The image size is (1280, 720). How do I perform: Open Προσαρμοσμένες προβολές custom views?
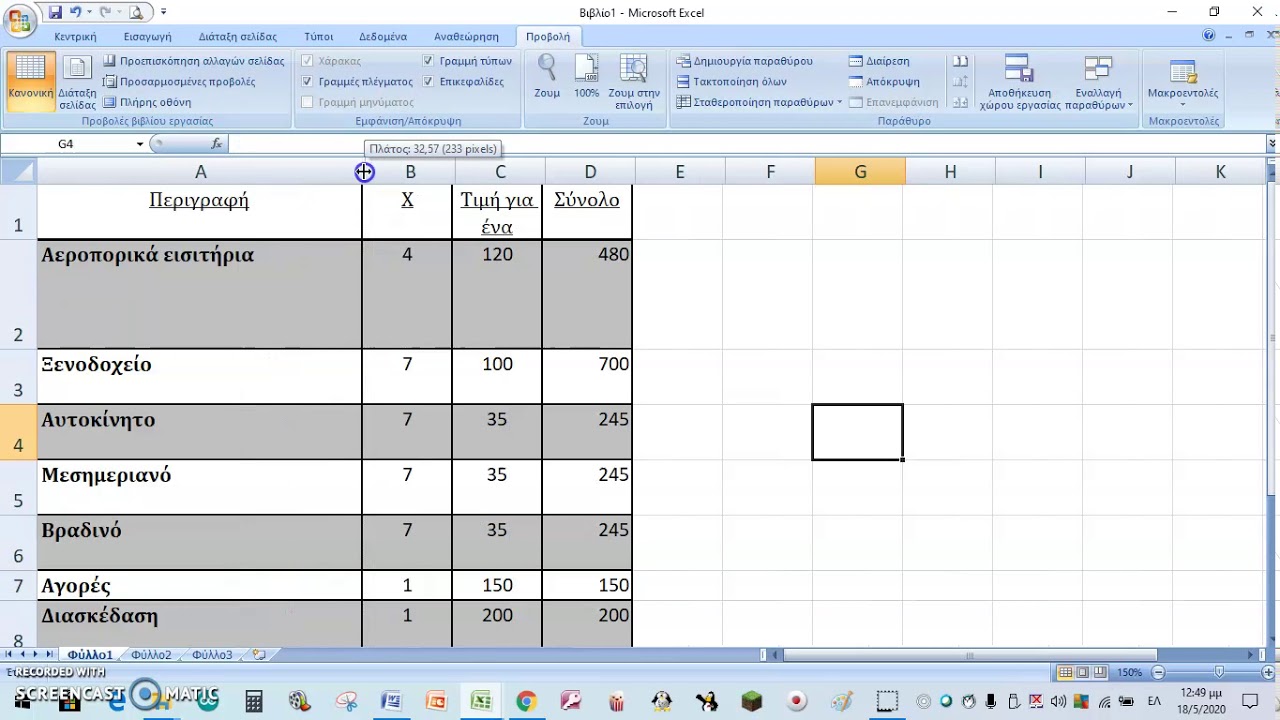click(179, 82)
